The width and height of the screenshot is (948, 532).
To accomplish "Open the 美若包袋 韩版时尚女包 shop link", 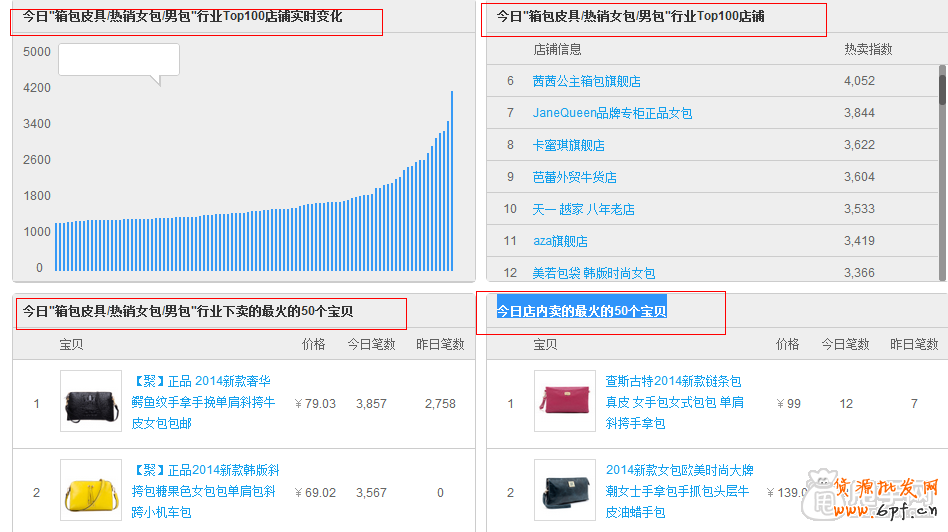I will [x=593, y=273].
